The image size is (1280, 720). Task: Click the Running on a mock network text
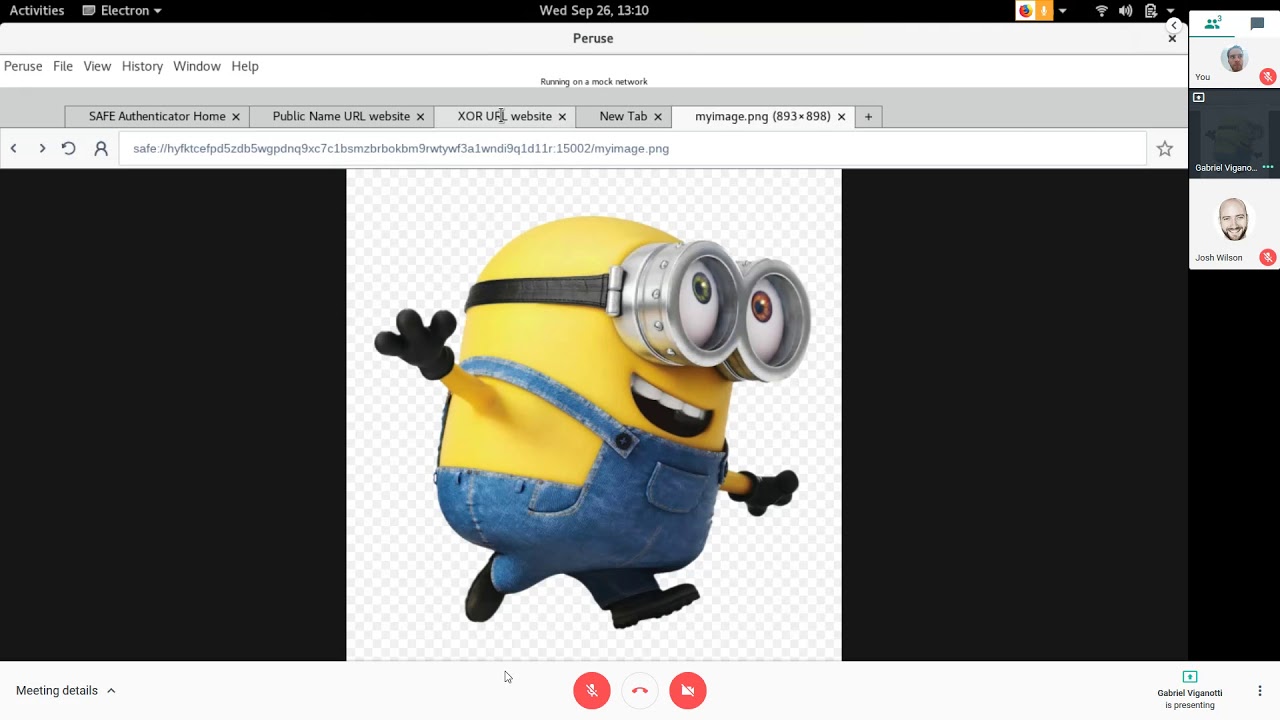pyautogui.click(x=594, y=82)
